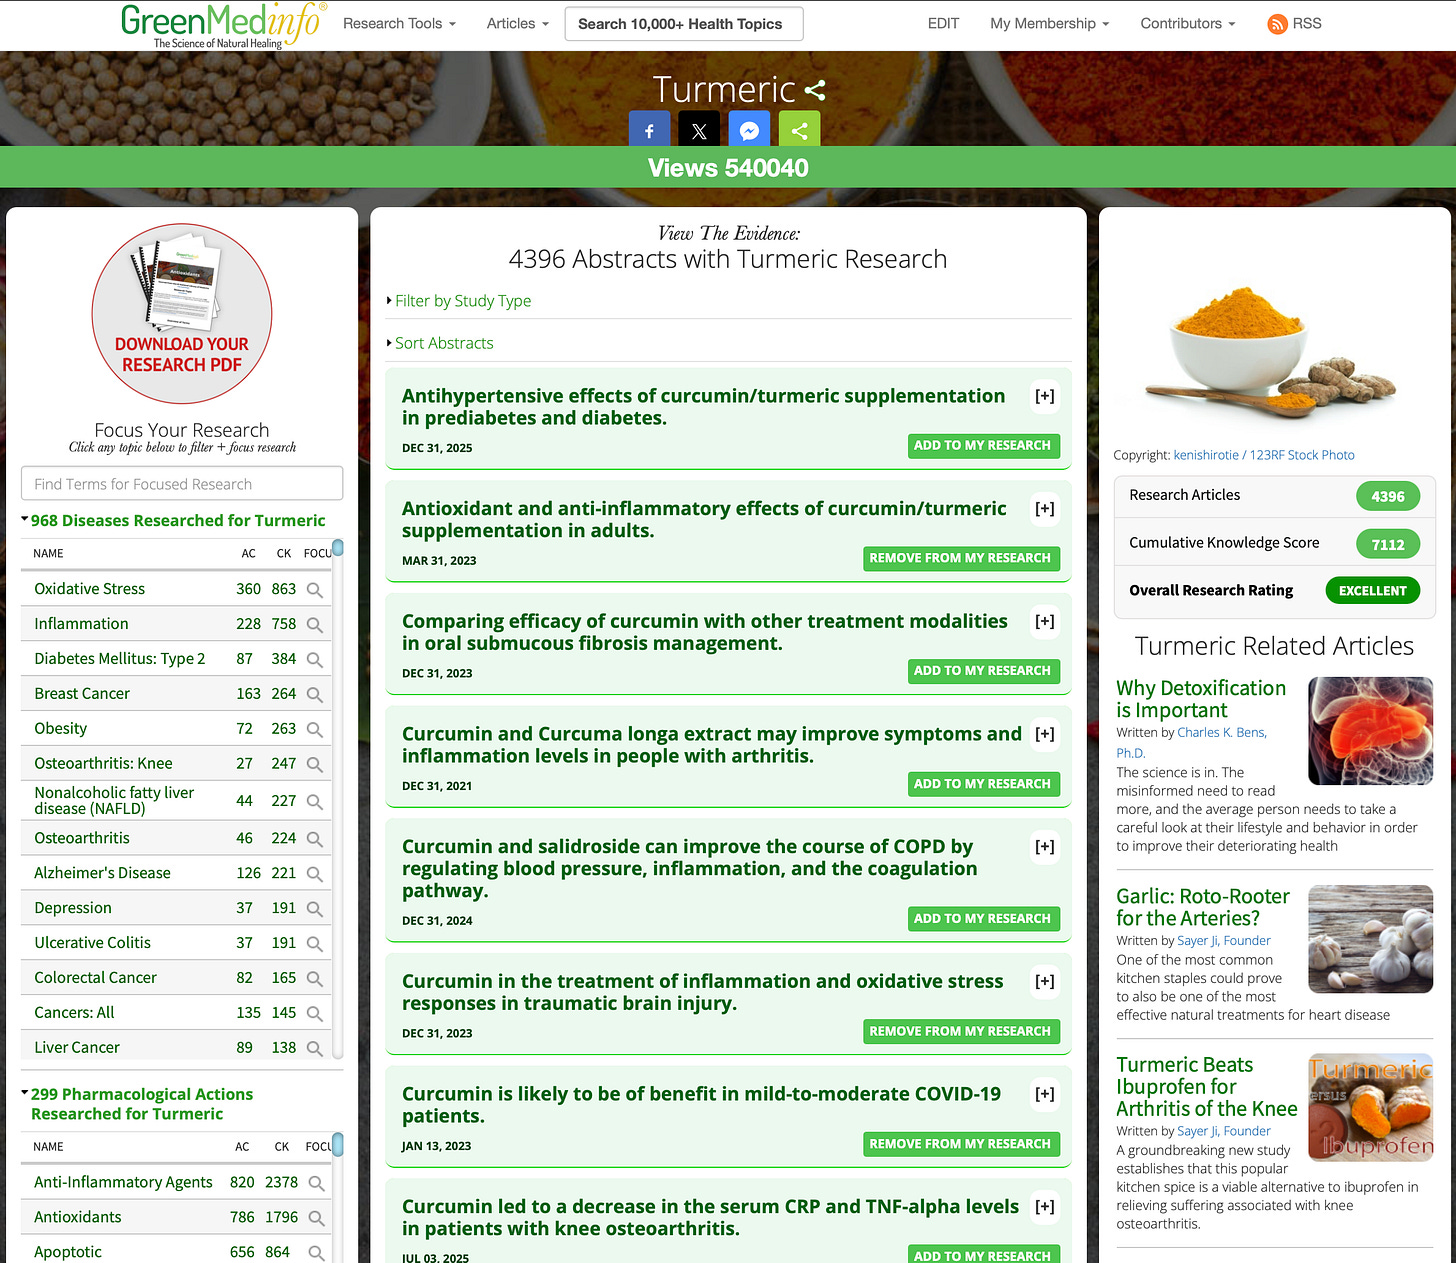
Task: Add knee osteoarthritis CRP abstract to research
Action: point(983,1255)
